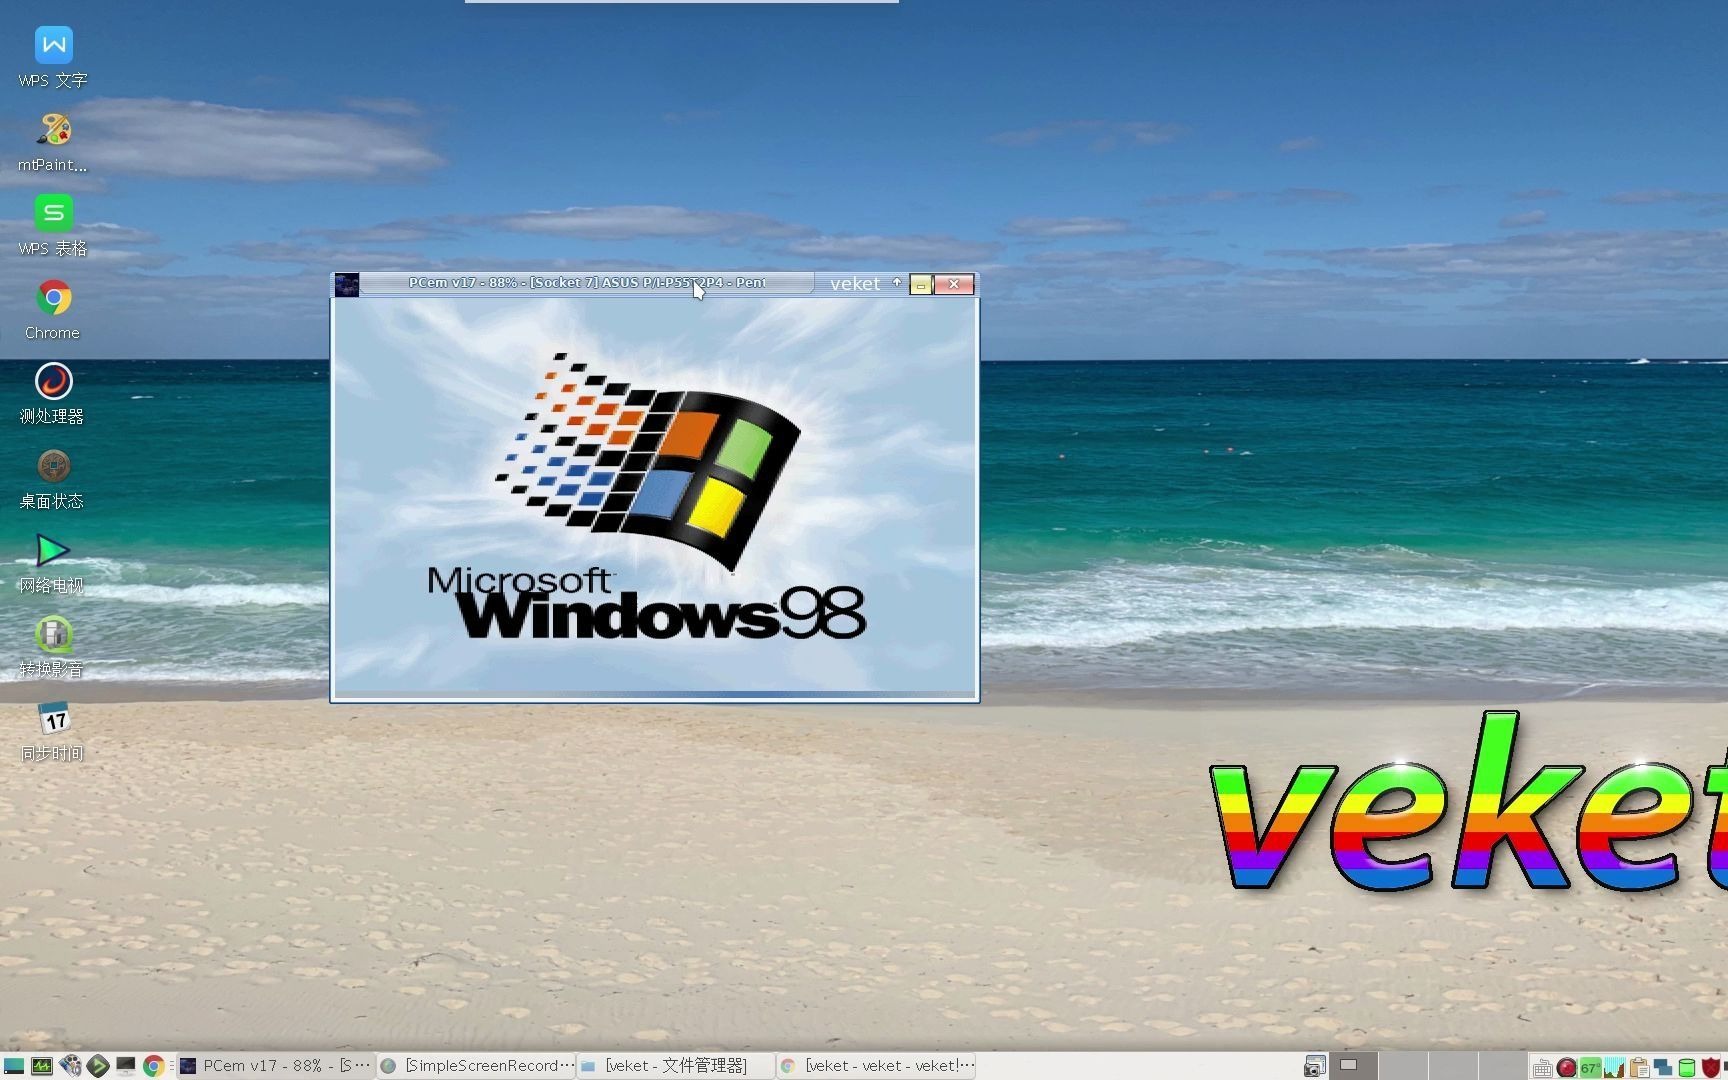Click the green play arrow taskbar launcher
Screen dimensions: 1728x1080
tap(98, 1066)
